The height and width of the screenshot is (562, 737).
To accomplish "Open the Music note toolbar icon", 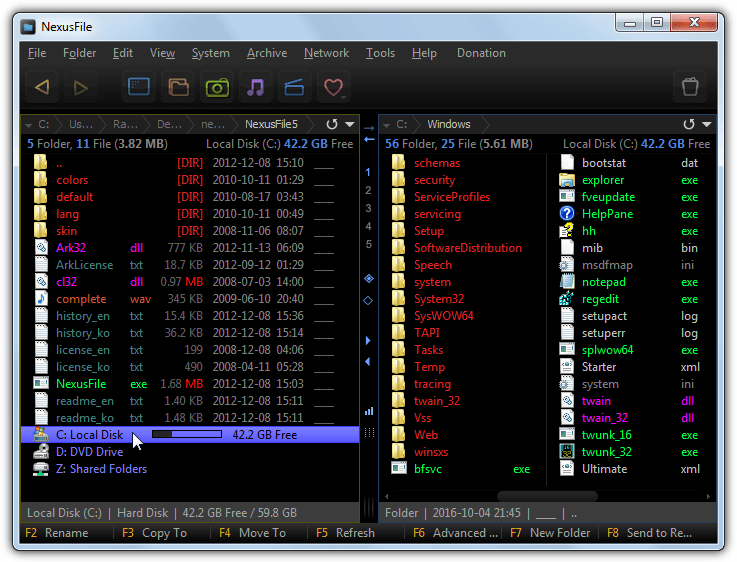I will click(256, 87).
